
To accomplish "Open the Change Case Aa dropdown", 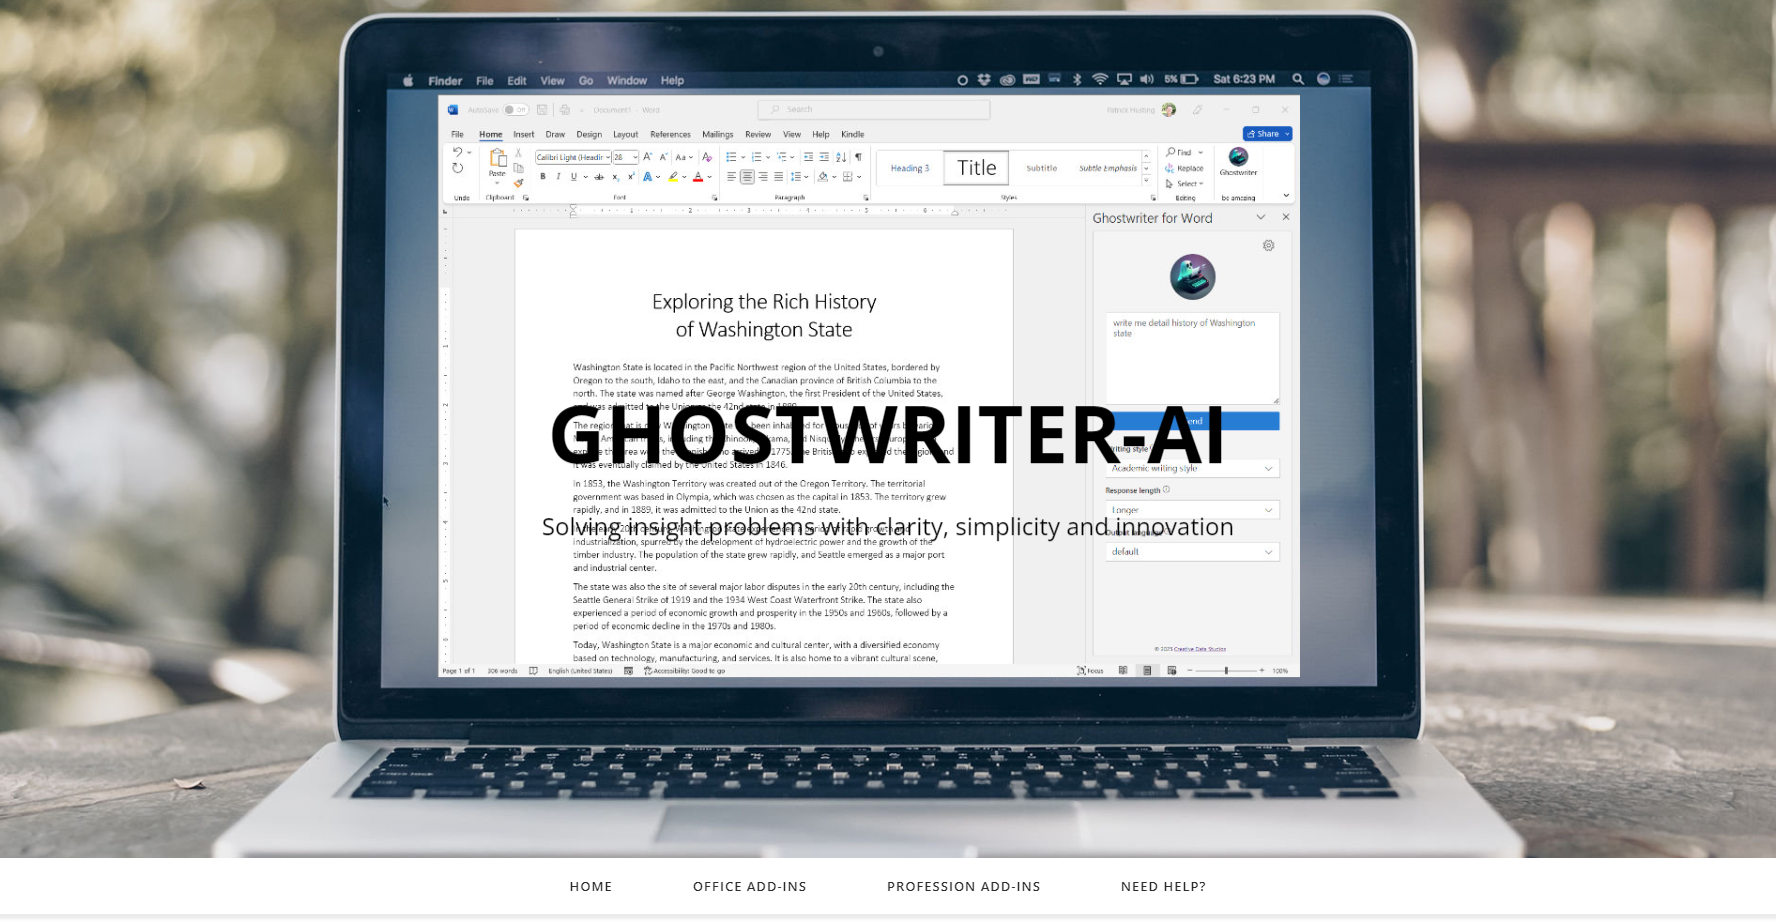I will coord(684,157).
